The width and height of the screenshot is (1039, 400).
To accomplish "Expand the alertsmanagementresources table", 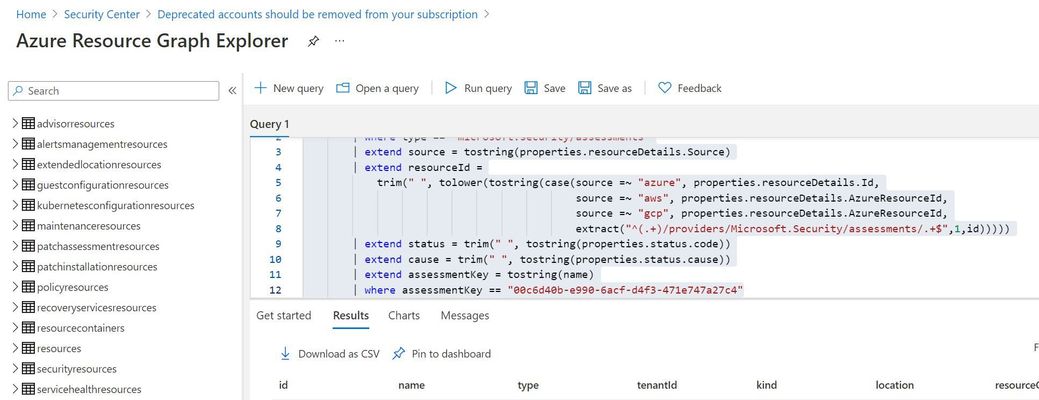I will pos(15,144).
